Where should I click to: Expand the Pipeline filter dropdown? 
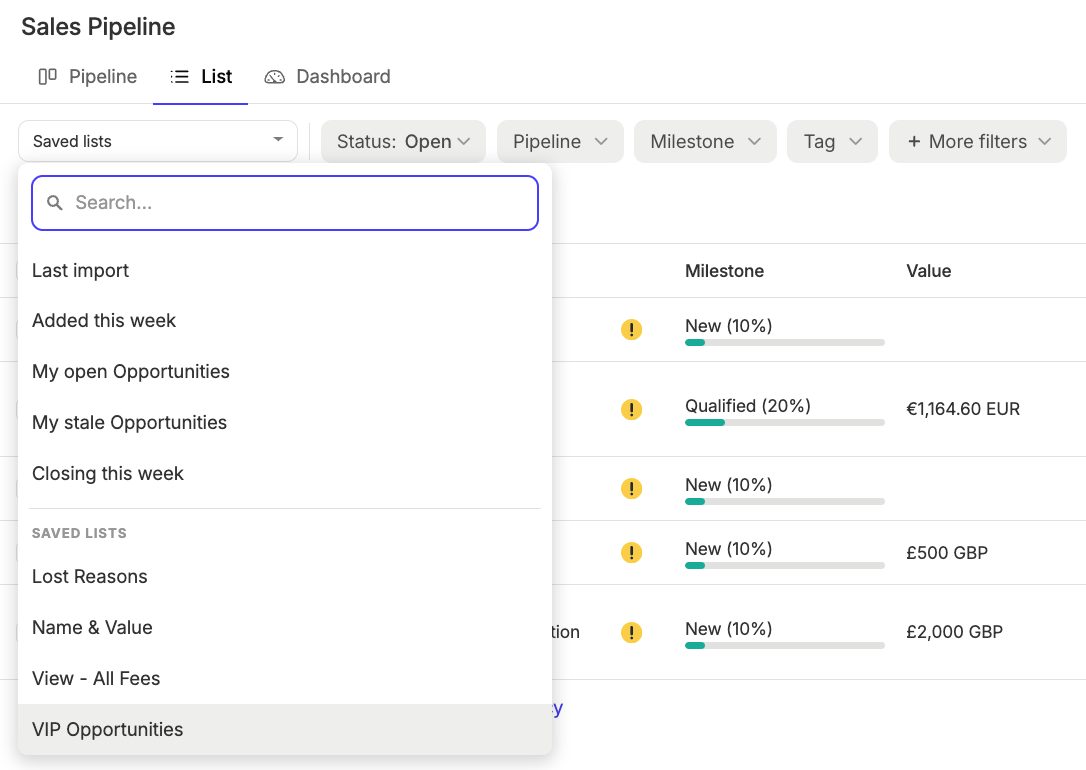(560, 141)
